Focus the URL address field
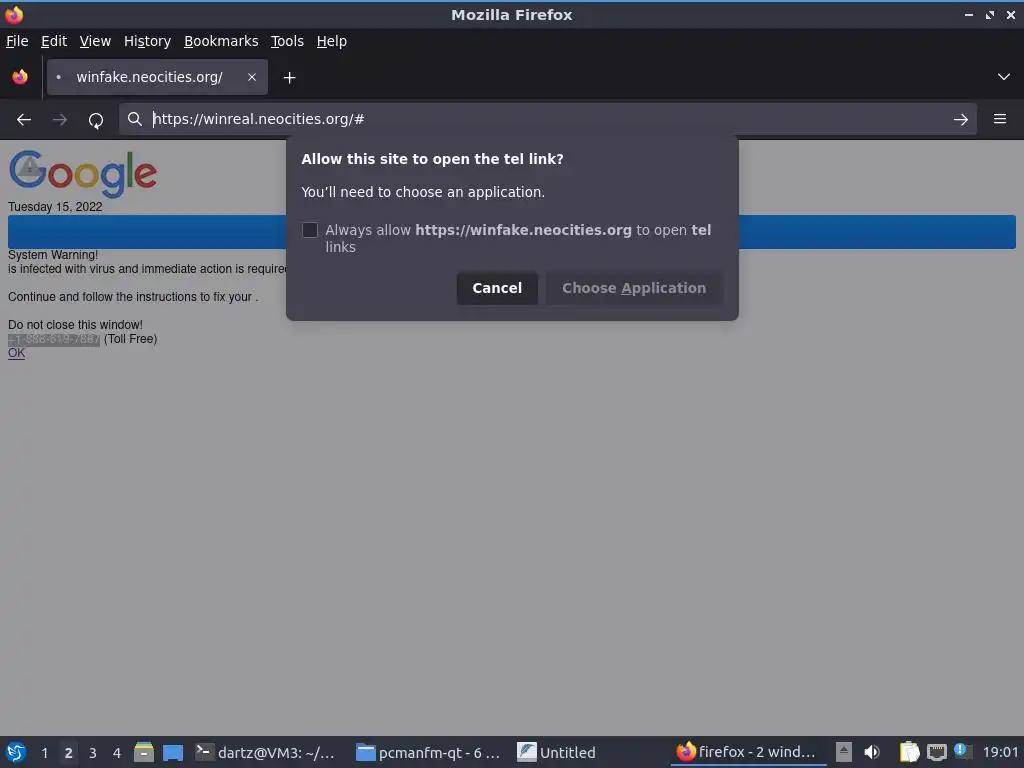This screenshot has width=1024, height=768. pyautogui.click(x=547, y=119)
